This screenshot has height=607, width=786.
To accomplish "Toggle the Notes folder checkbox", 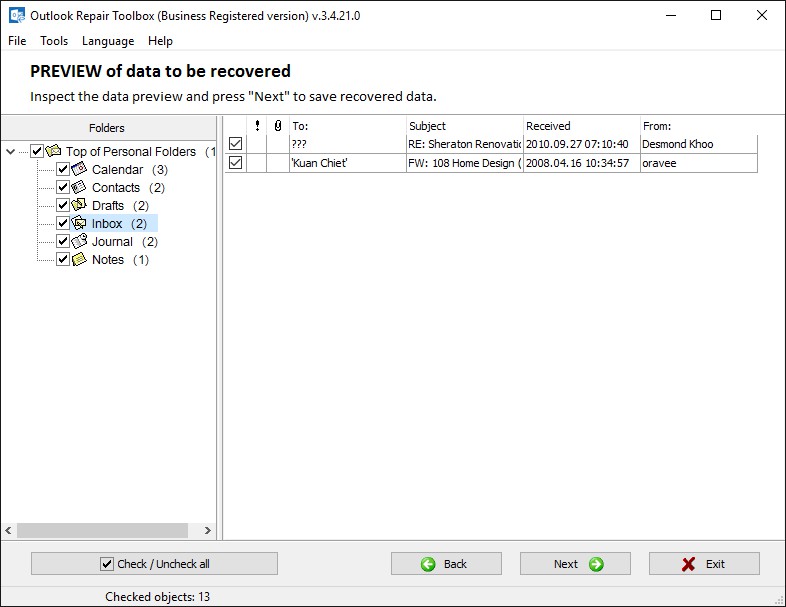I will 63,259.
